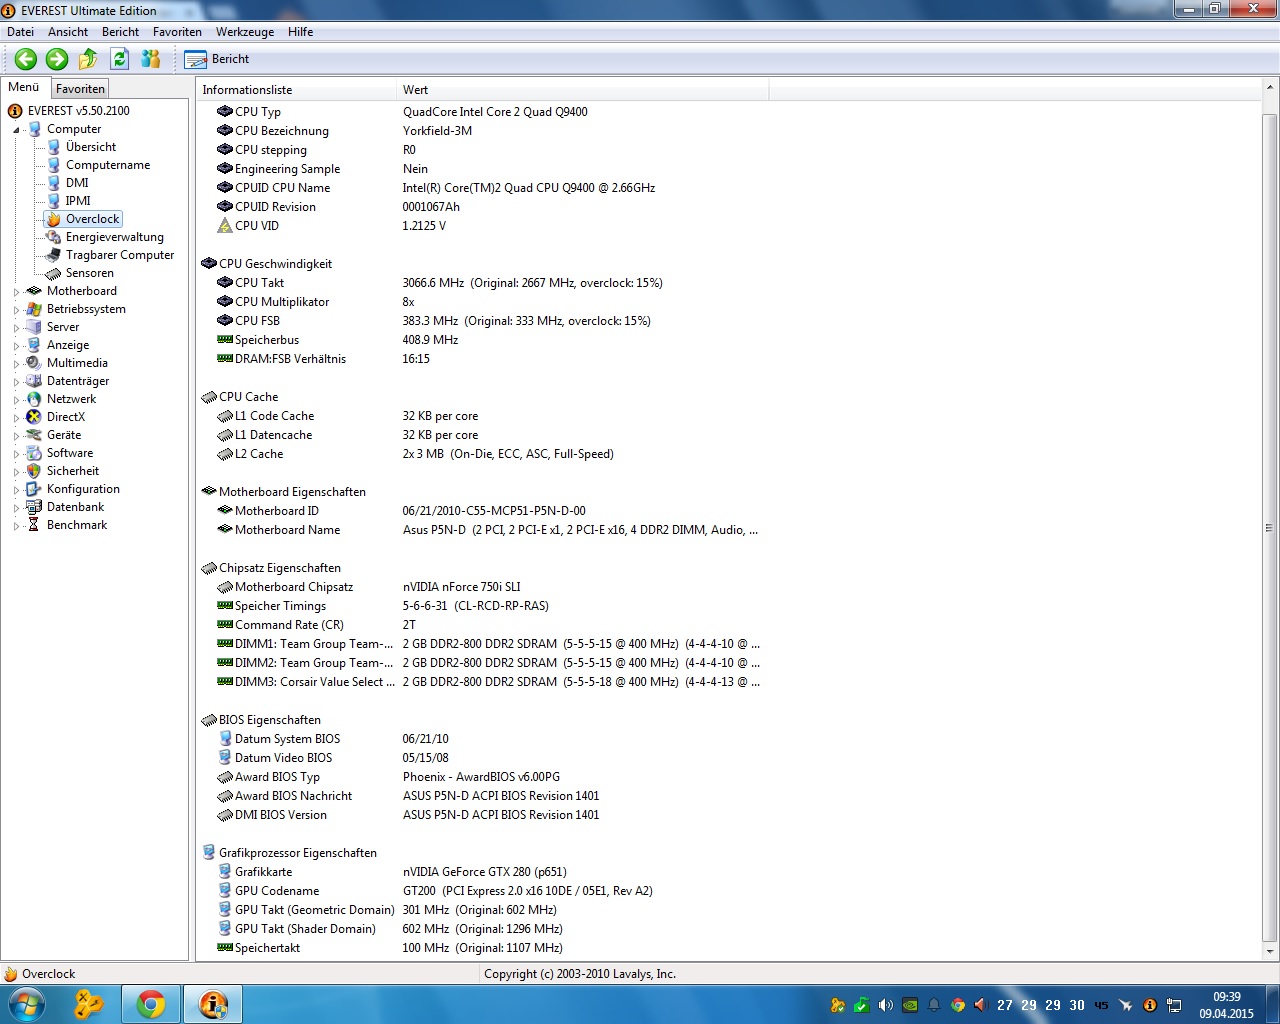Click the Wert column header
The width and height of the screenshot is (1280, 1024).
[583, 90]
